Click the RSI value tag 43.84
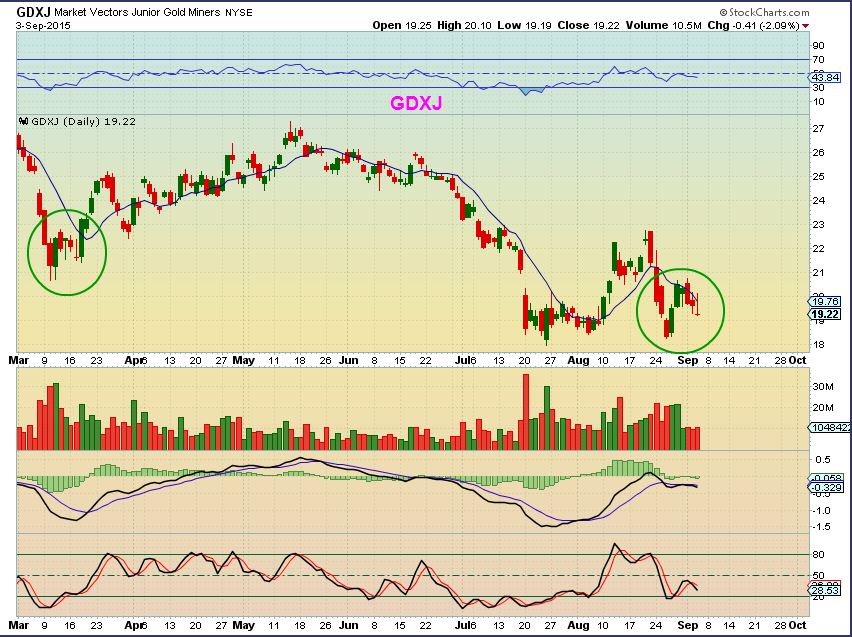The width and height of the screenshot is (852, 637). (825, 78)
